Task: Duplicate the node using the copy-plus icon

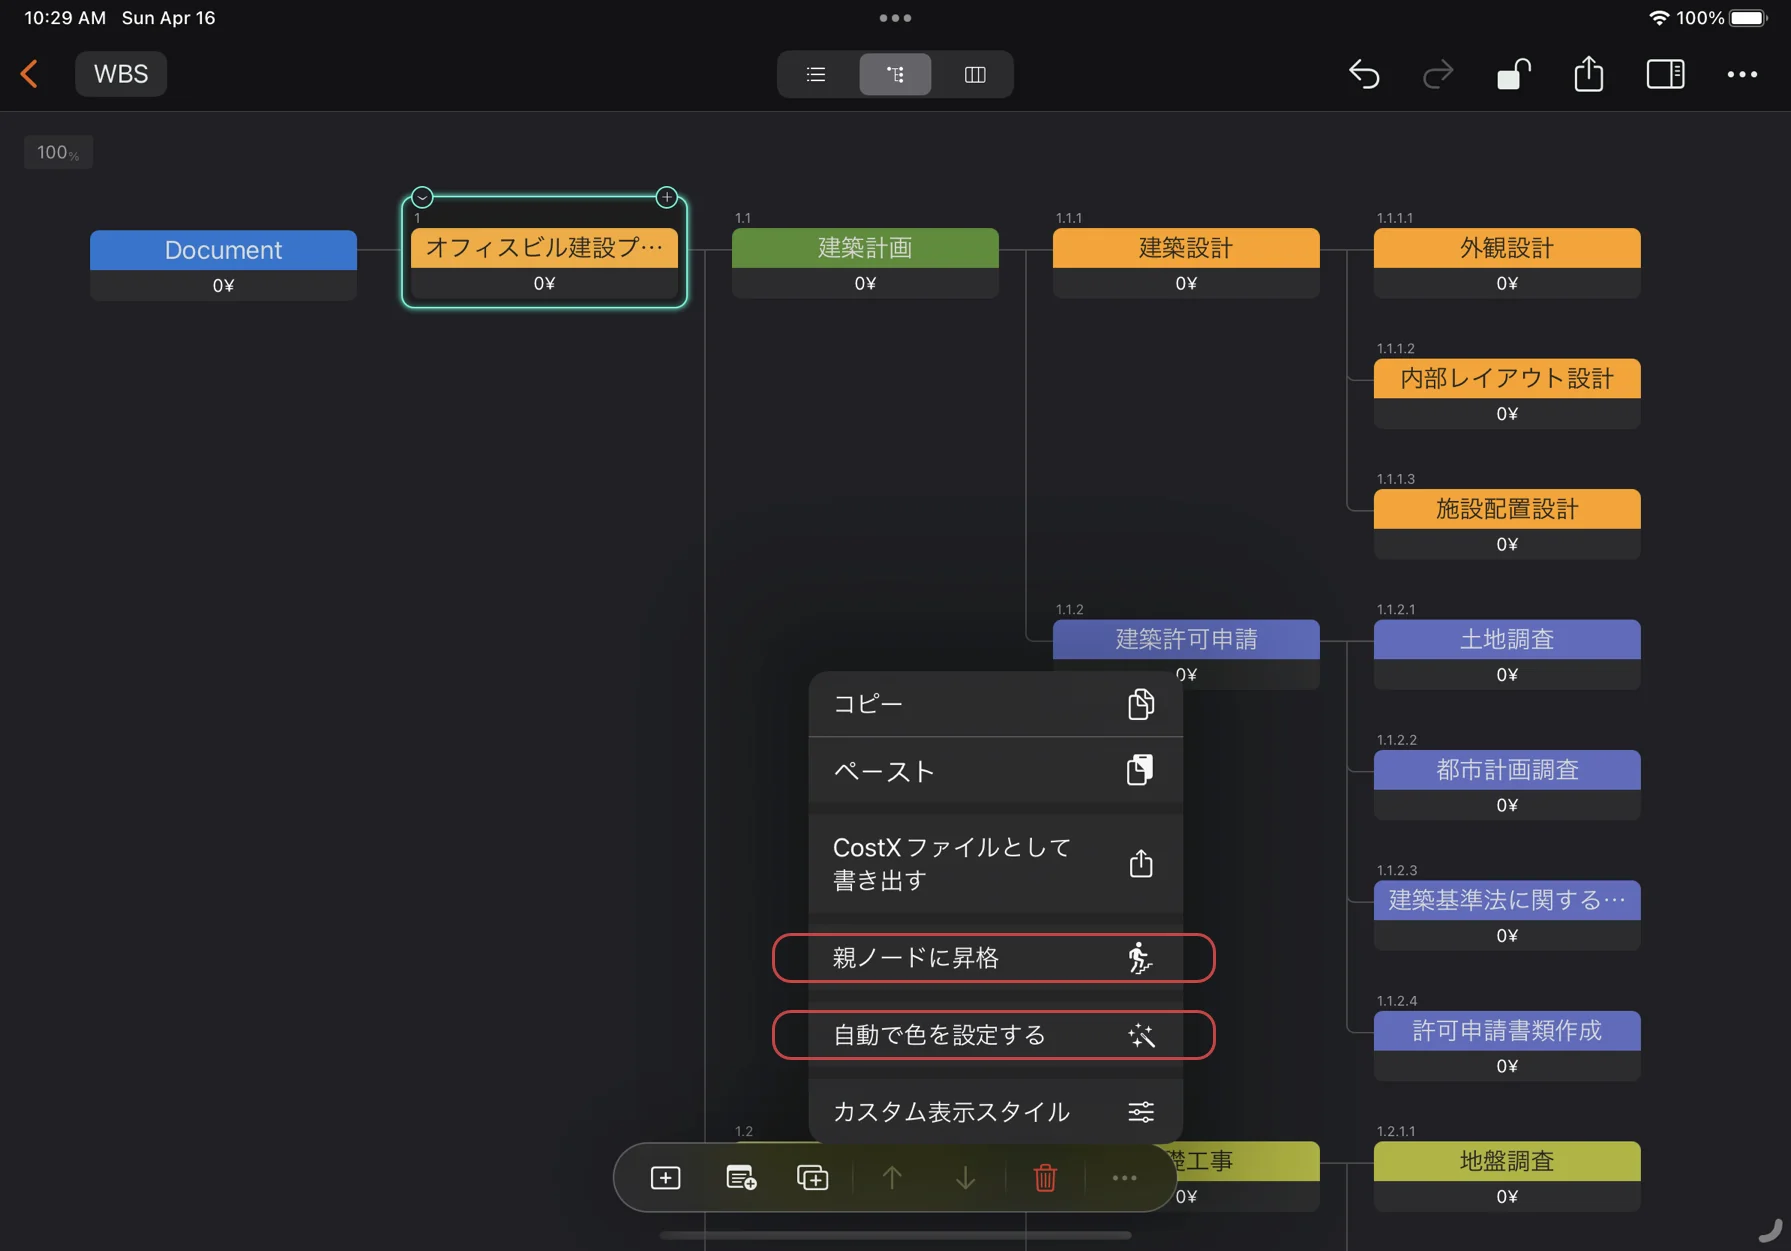Action: coord(813,1178)
